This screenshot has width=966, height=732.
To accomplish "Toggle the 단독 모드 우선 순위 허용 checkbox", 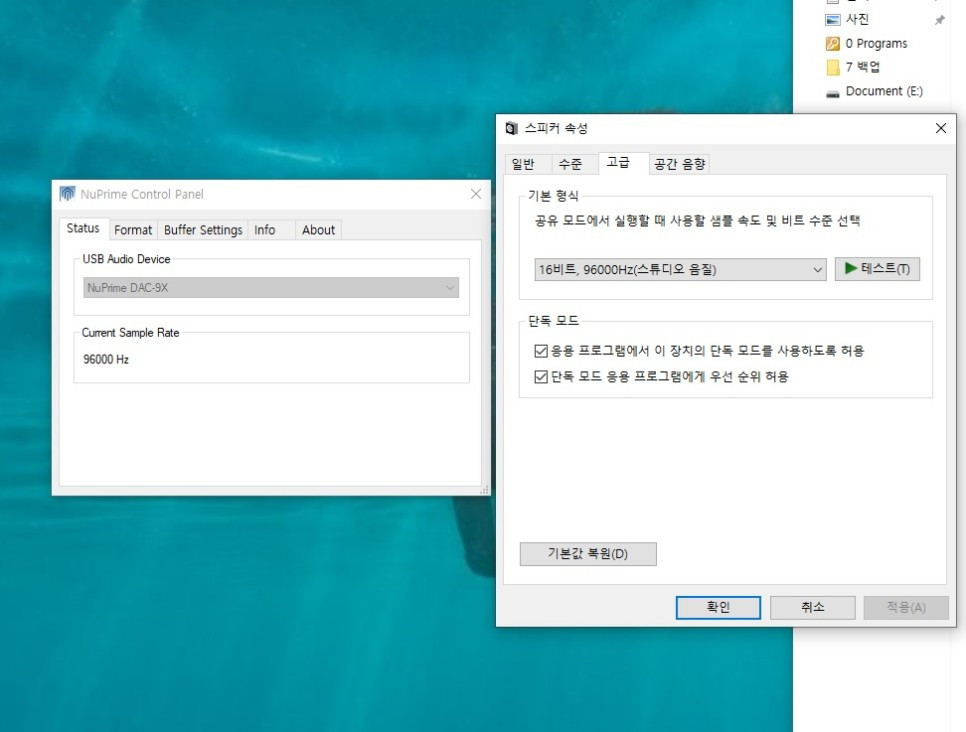I will click(x=541, y=376).
